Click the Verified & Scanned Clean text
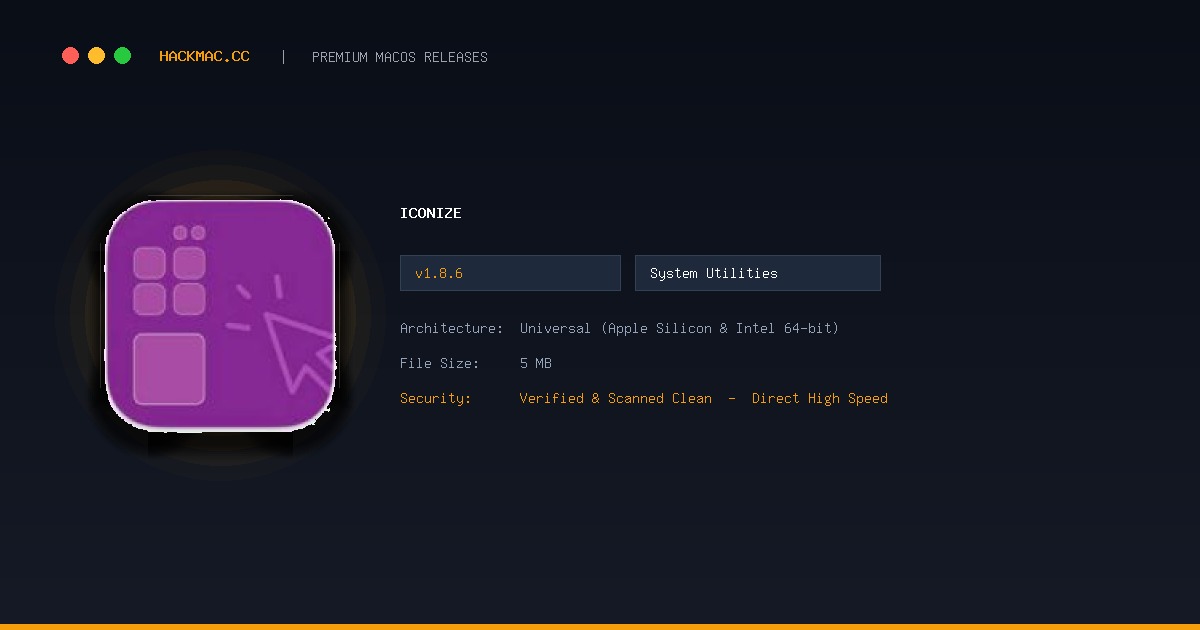This screenshot has height=630, width=1200. click(616, 398)
